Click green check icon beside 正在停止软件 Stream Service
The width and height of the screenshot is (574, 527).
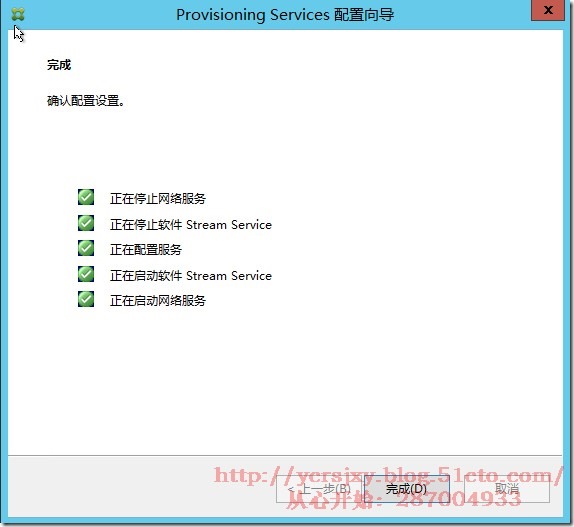point(86,223)
